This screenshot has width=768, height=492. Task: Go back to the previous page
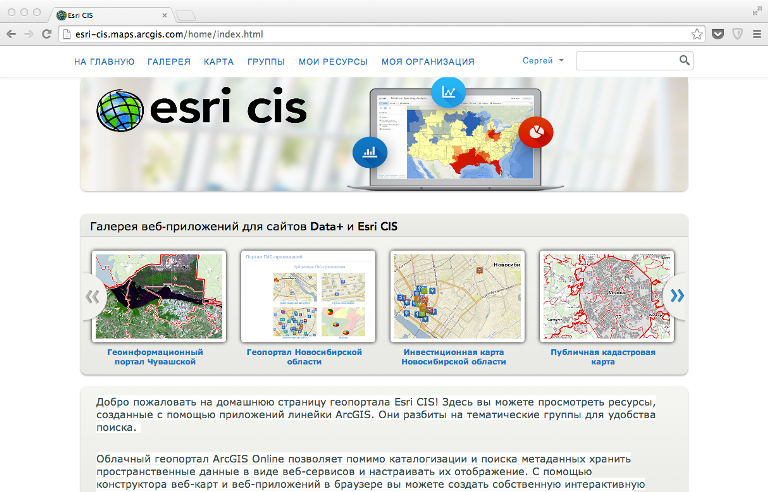[x=11, y=34]
